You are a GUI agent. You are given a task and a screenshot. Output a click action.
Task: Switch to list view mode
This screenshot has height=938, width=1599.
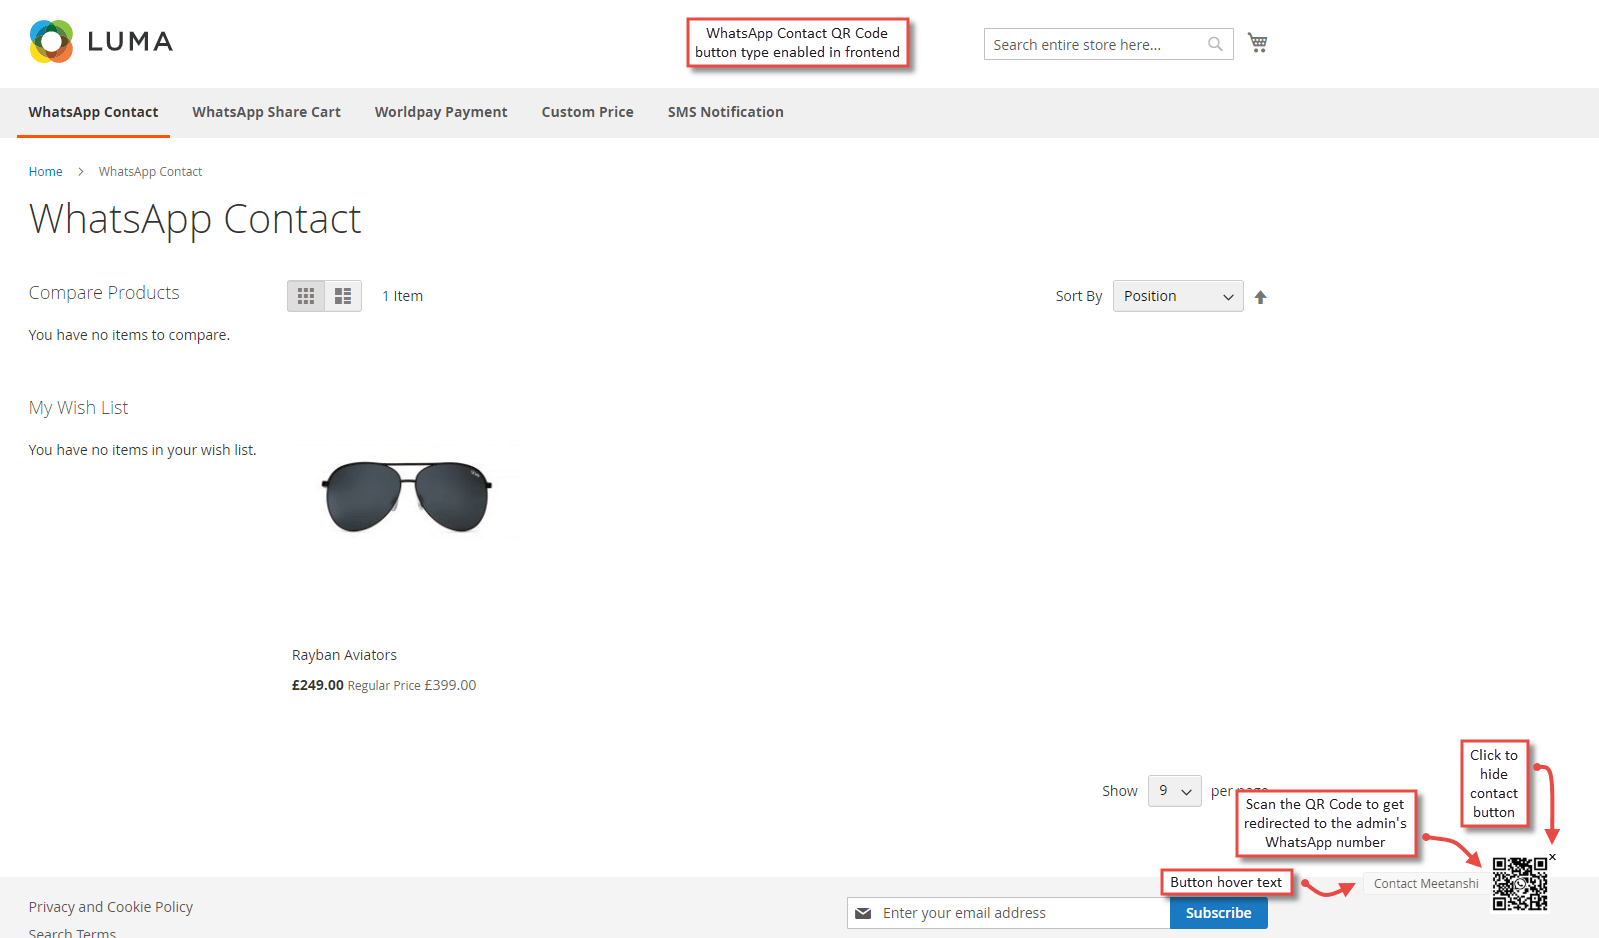pos(343,296)
